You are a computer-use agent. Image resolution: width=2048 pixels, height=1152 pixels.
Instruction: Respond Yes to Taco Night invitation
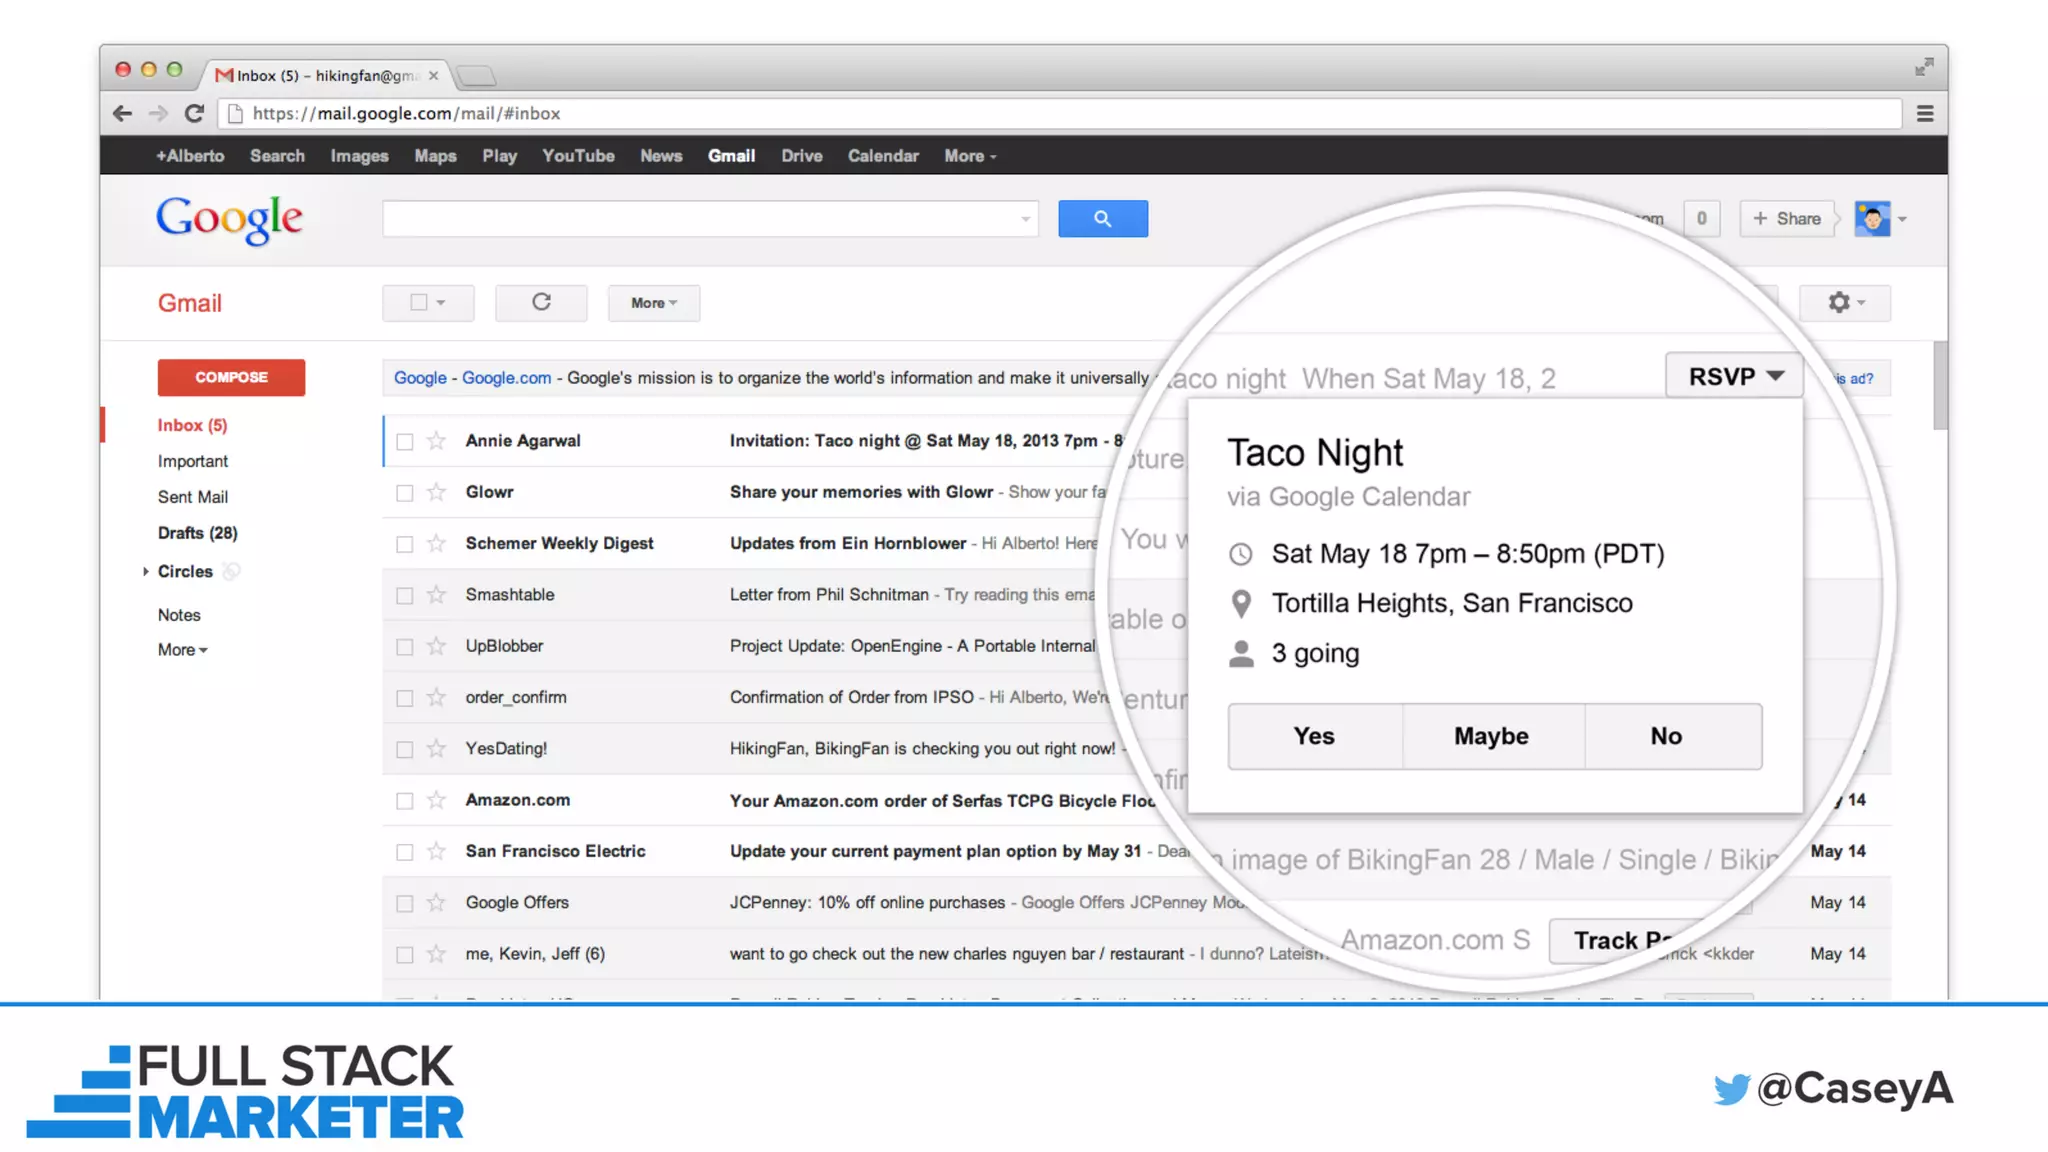[1313, 736]
